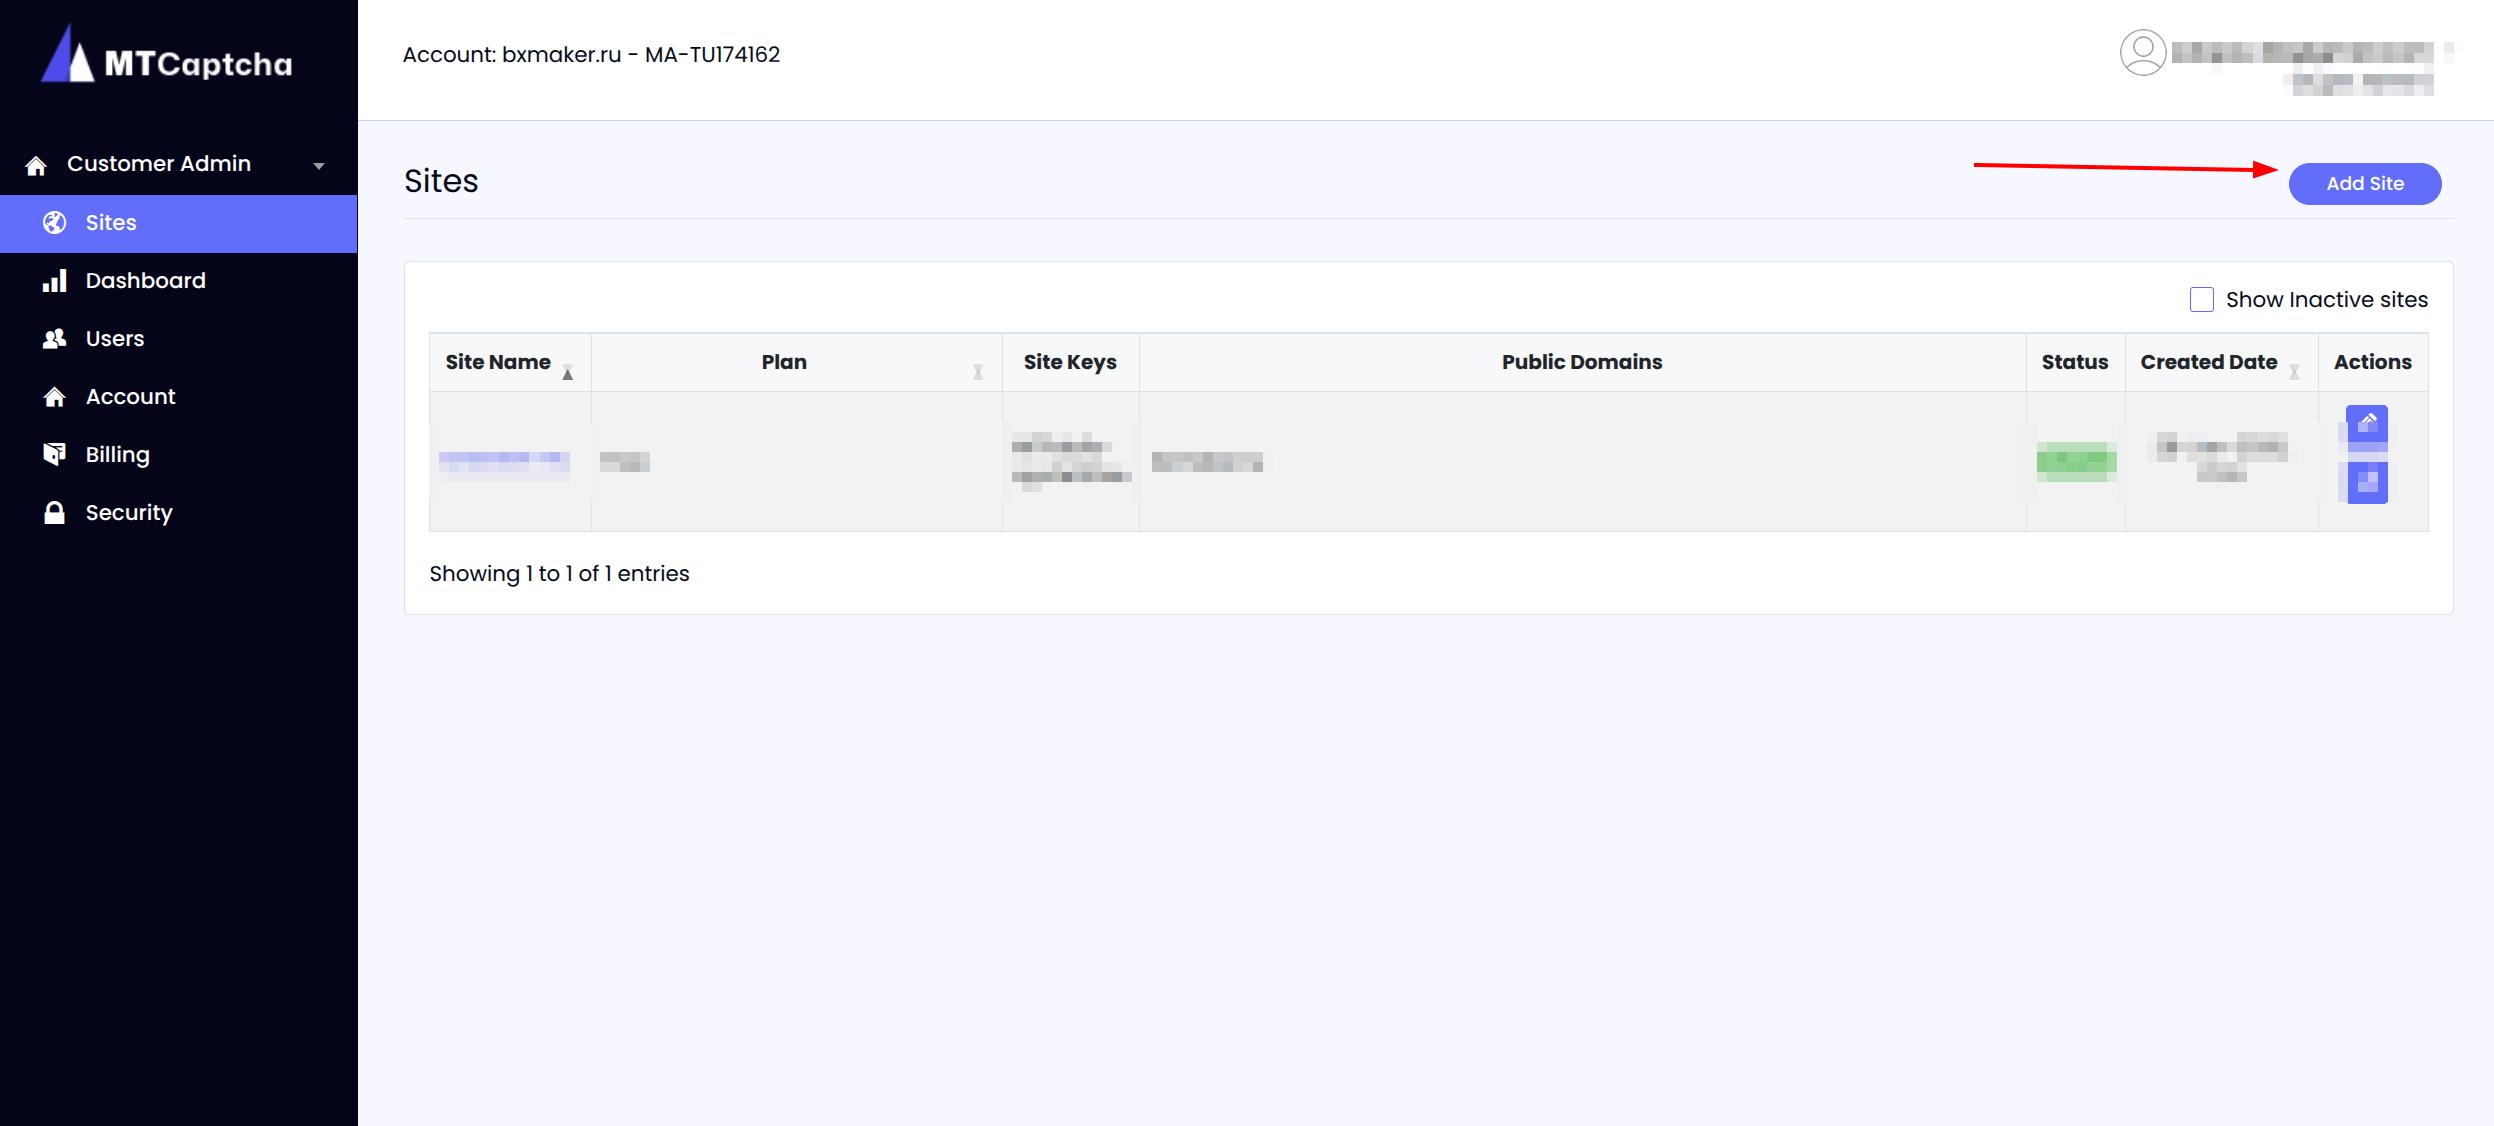
Task: Sort table by Site Name column arrow
Action: (x=567, y=372)
